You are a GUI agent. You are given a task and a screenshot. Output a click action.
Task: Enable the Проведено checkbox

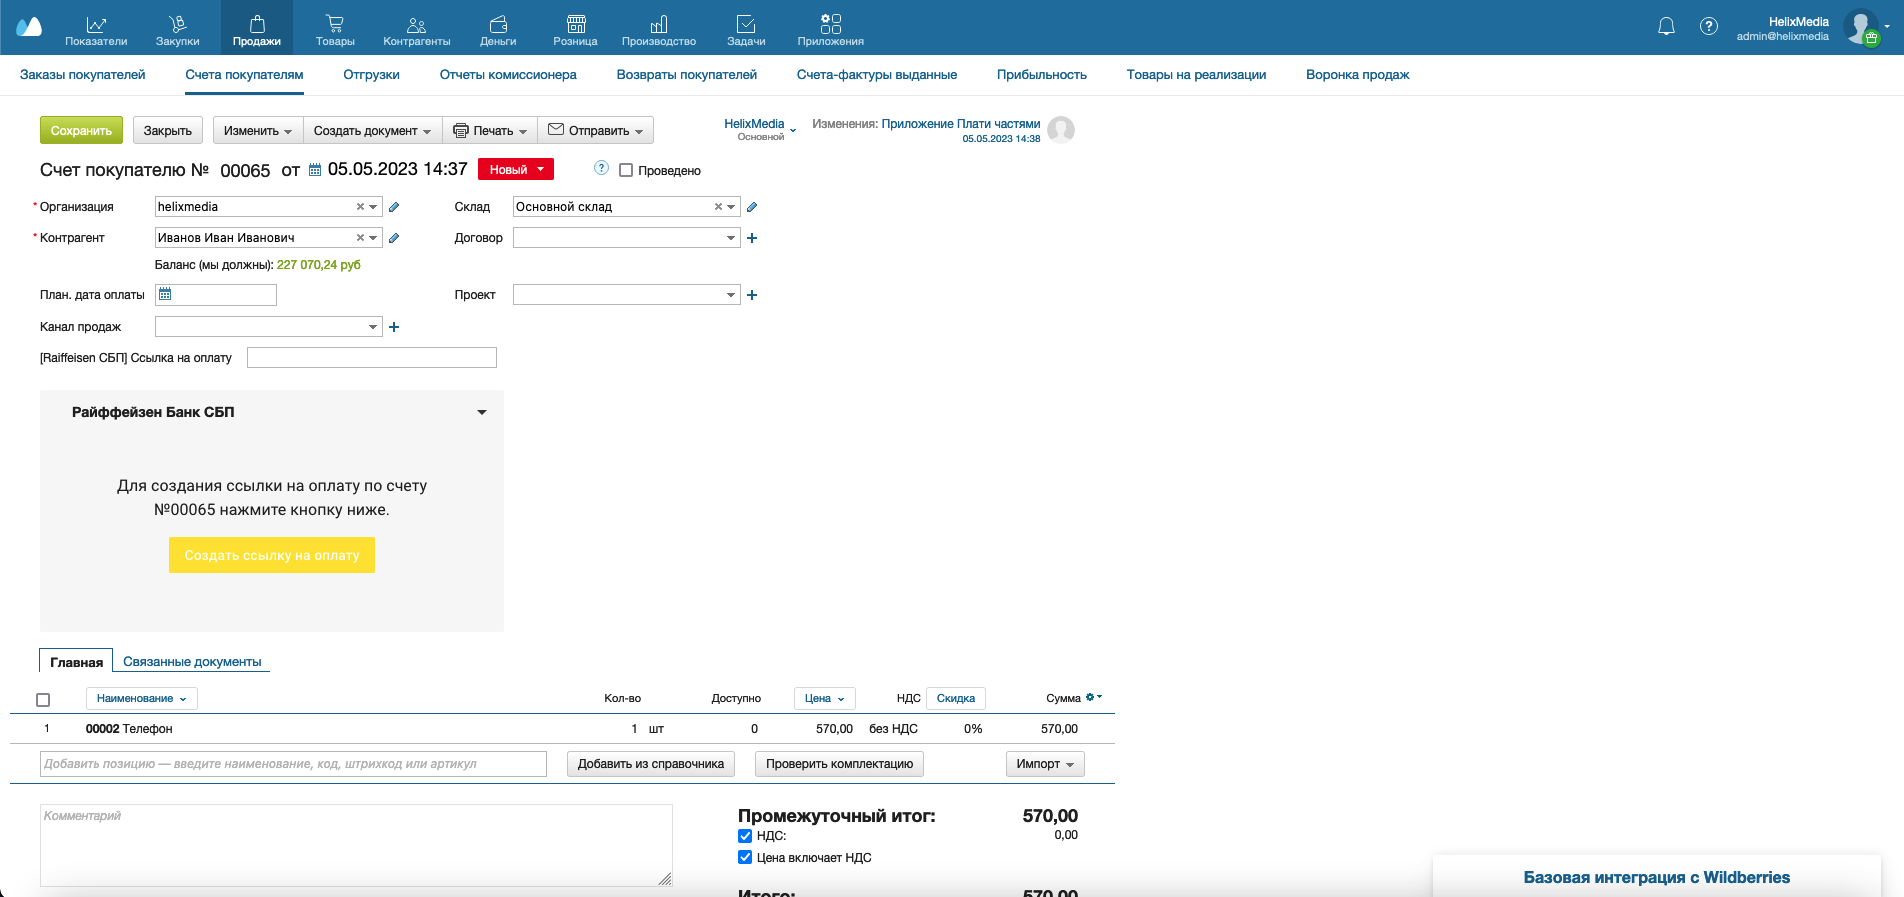pos(626,170)
